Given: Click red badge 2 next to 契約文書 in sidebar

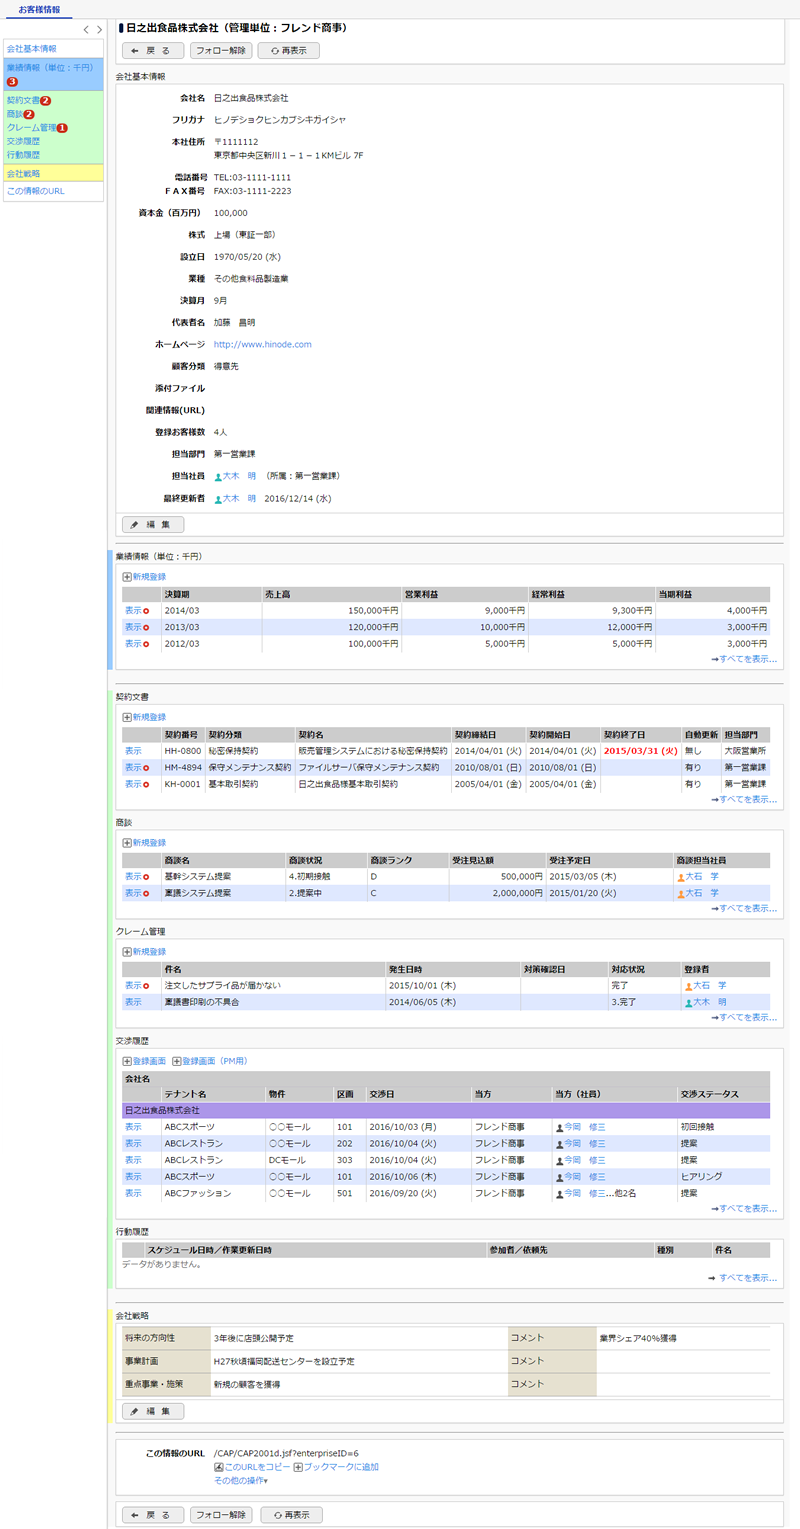Looking at the screenshot, I should point(46,101).
